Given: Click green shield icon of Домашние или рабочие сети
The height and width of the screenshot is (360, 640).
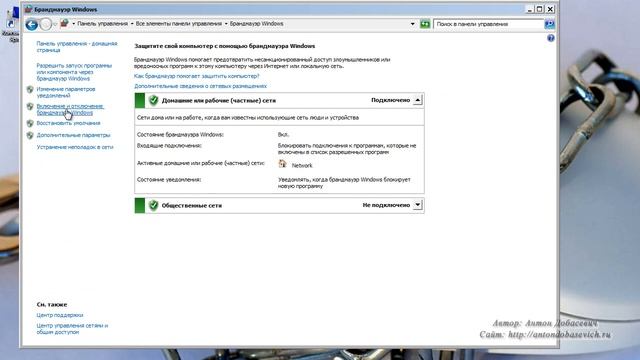Looking at the screenshot, I should [x=153, y=100].
